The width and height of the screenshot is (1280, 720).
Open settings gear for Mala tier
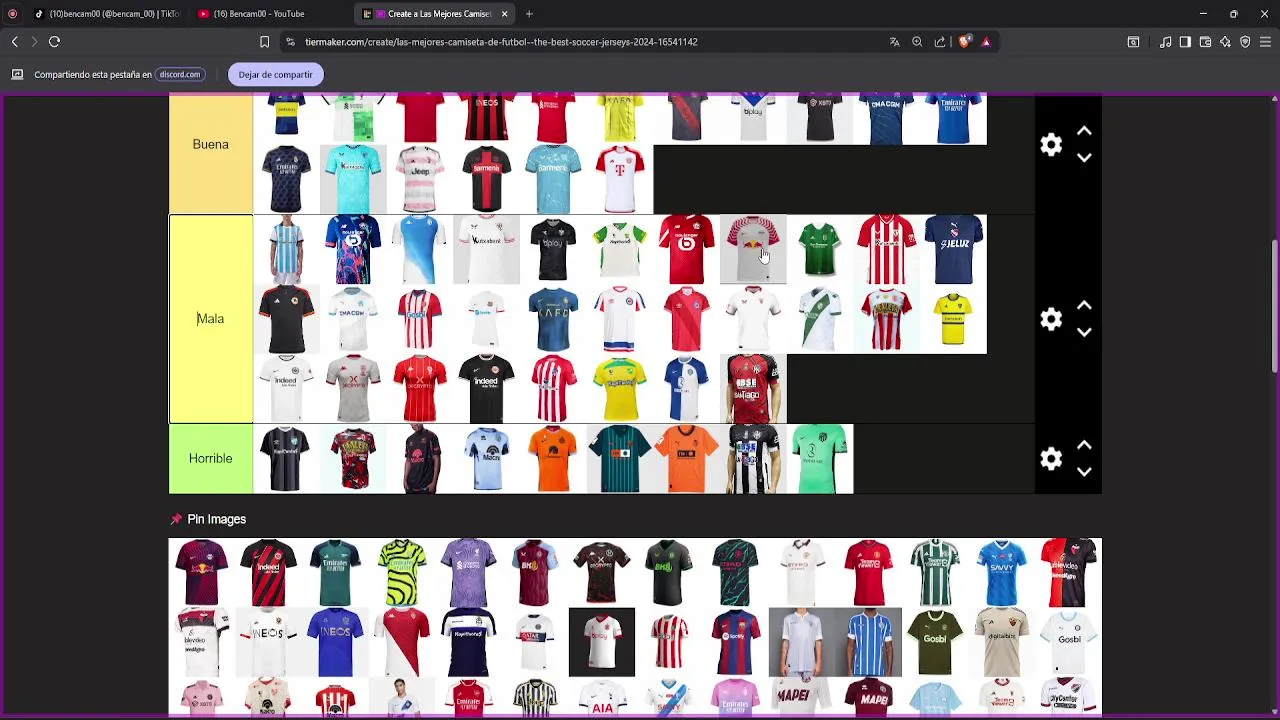(x=1051, y=319)
